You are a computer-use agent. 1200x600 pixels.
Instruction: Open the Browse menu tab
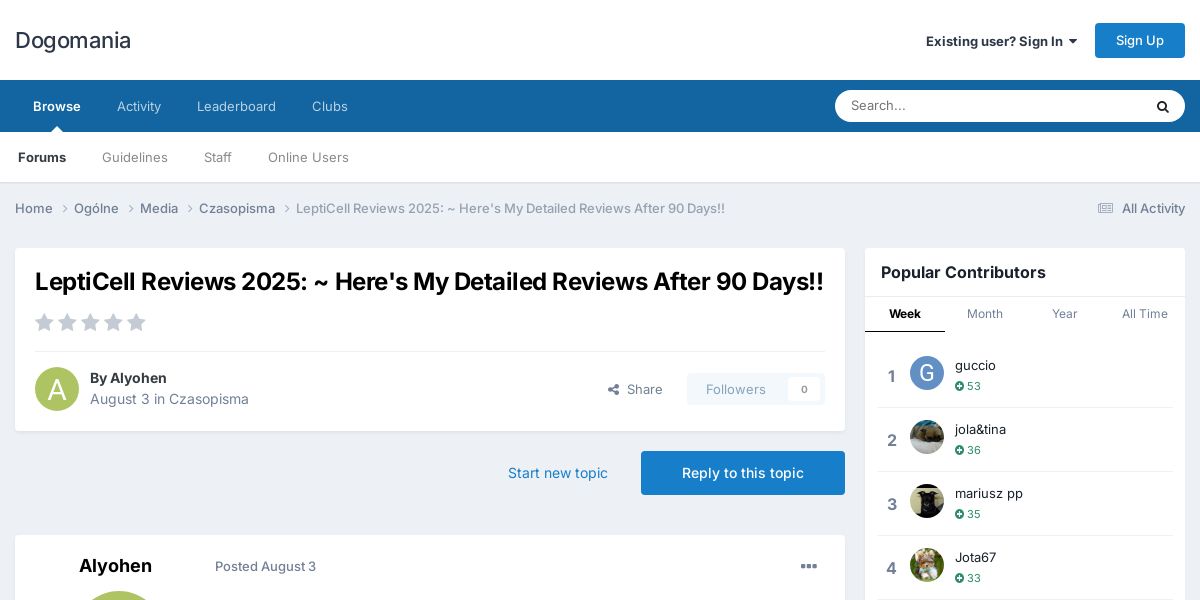57,106
